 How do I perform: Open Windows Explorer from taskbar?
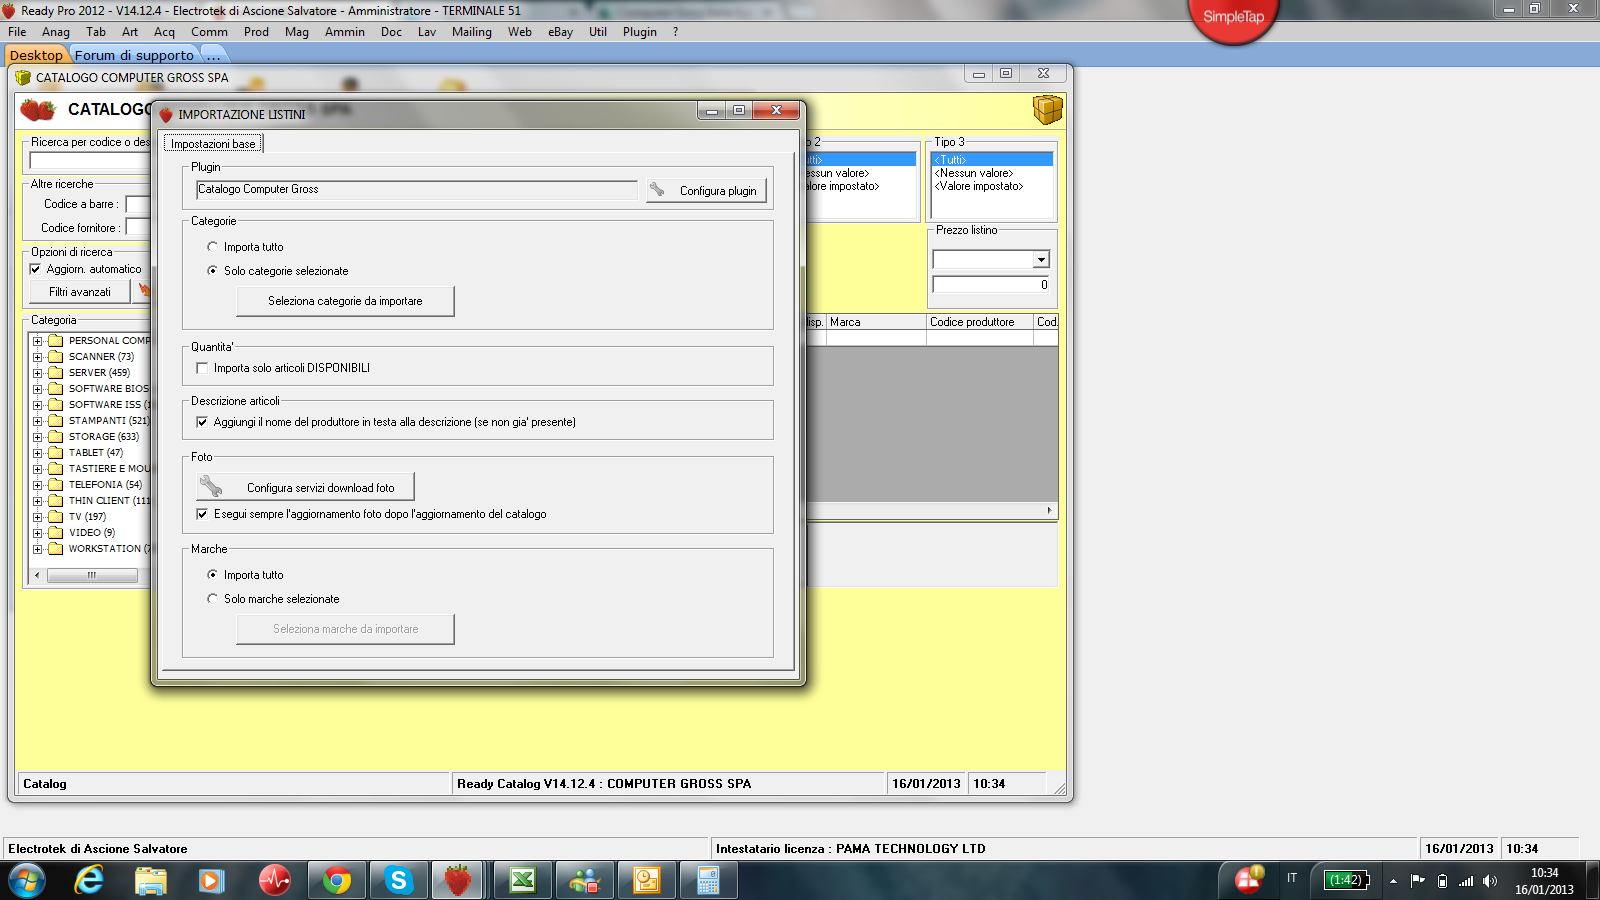point(151,881)
